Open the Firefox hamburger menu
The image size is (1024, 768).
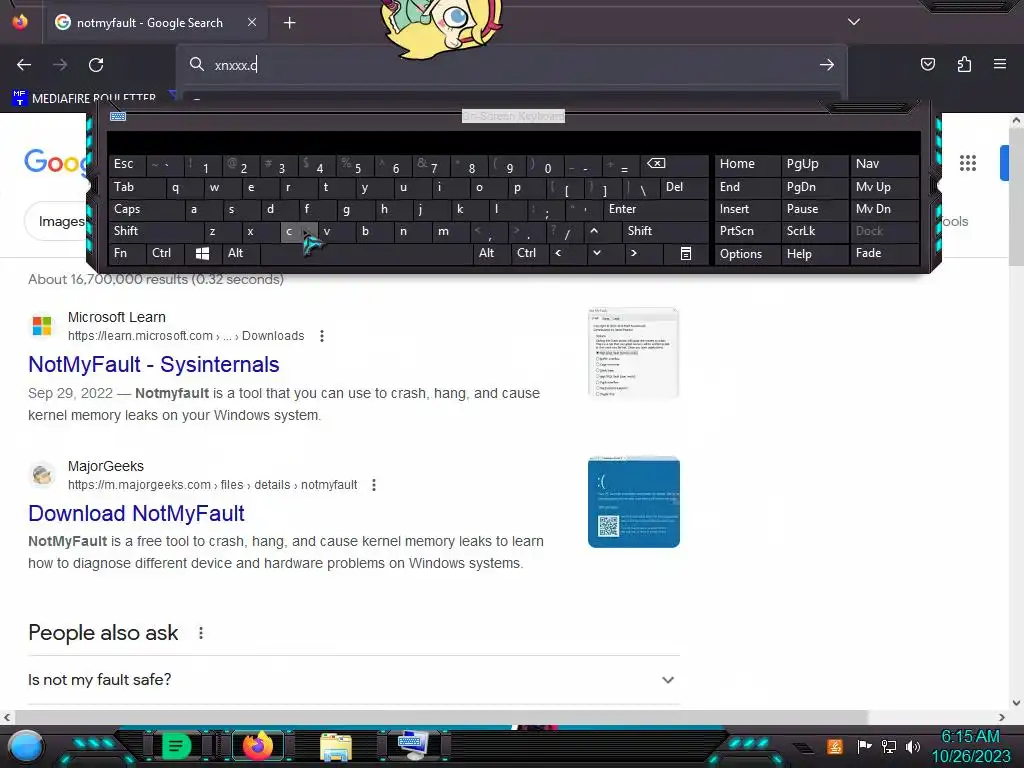tap(1000, 64)
